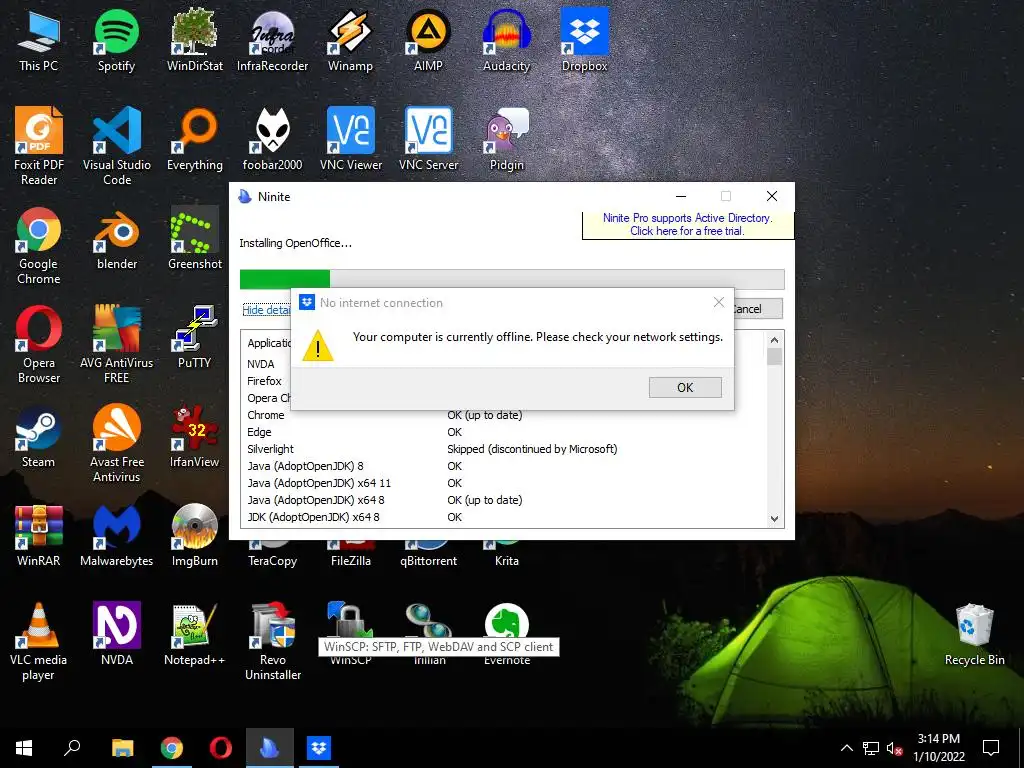Open the notification center icon

pos(991,748)
